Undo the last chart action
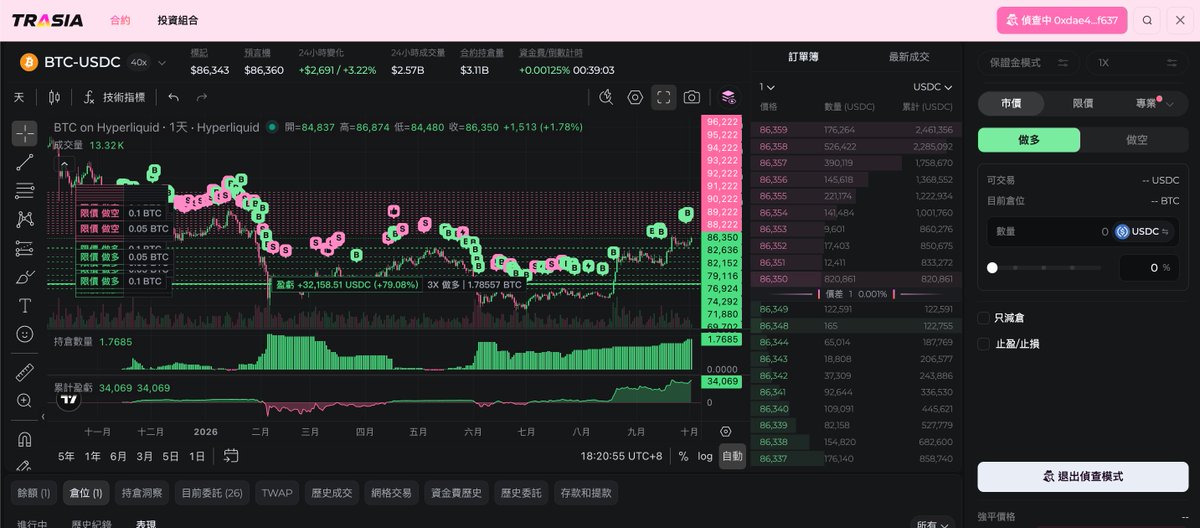This screenshot has height=528, width=1200. point(174,97)
